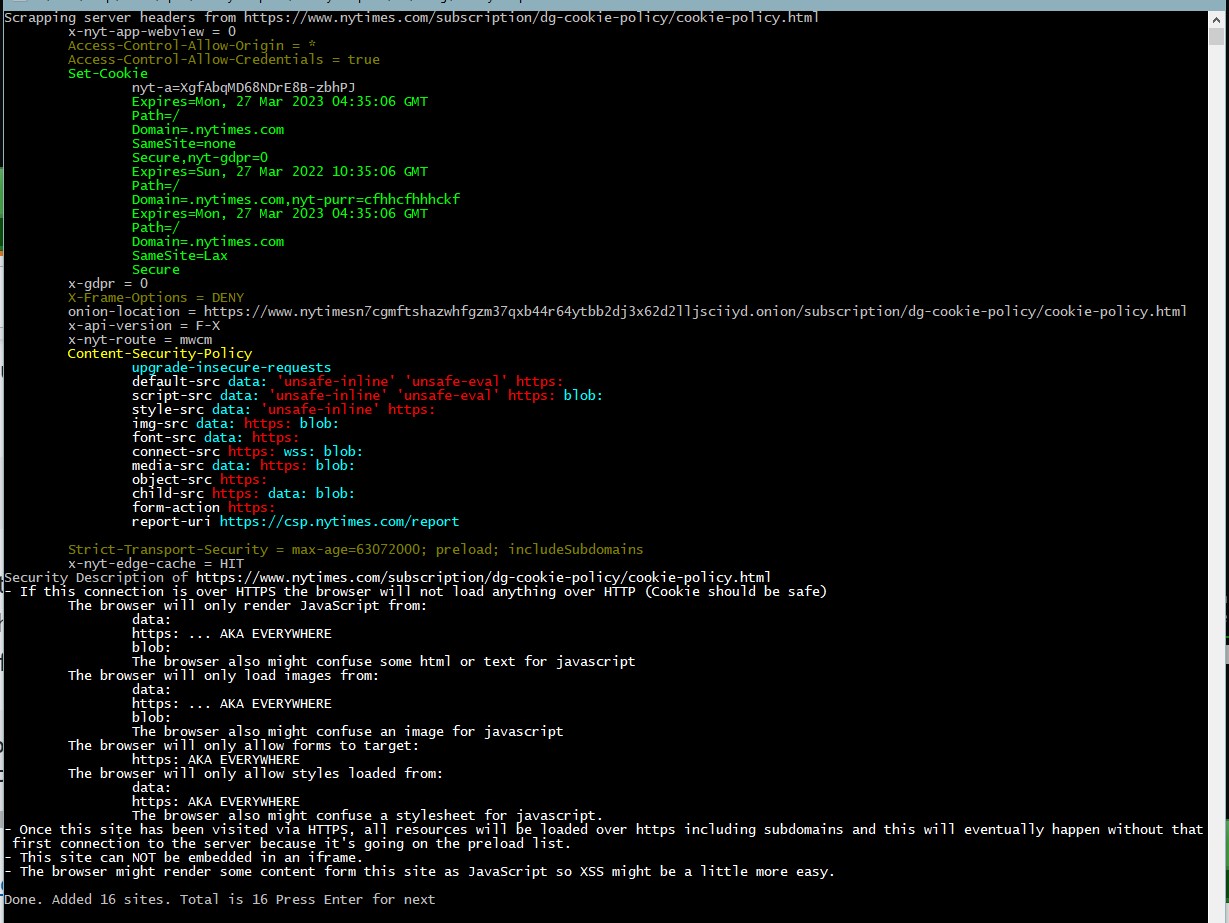This screenshot has height=923, width=1229.
Task: Click the vertical scrollbar thumb
Action: [x=1216, y=37]
